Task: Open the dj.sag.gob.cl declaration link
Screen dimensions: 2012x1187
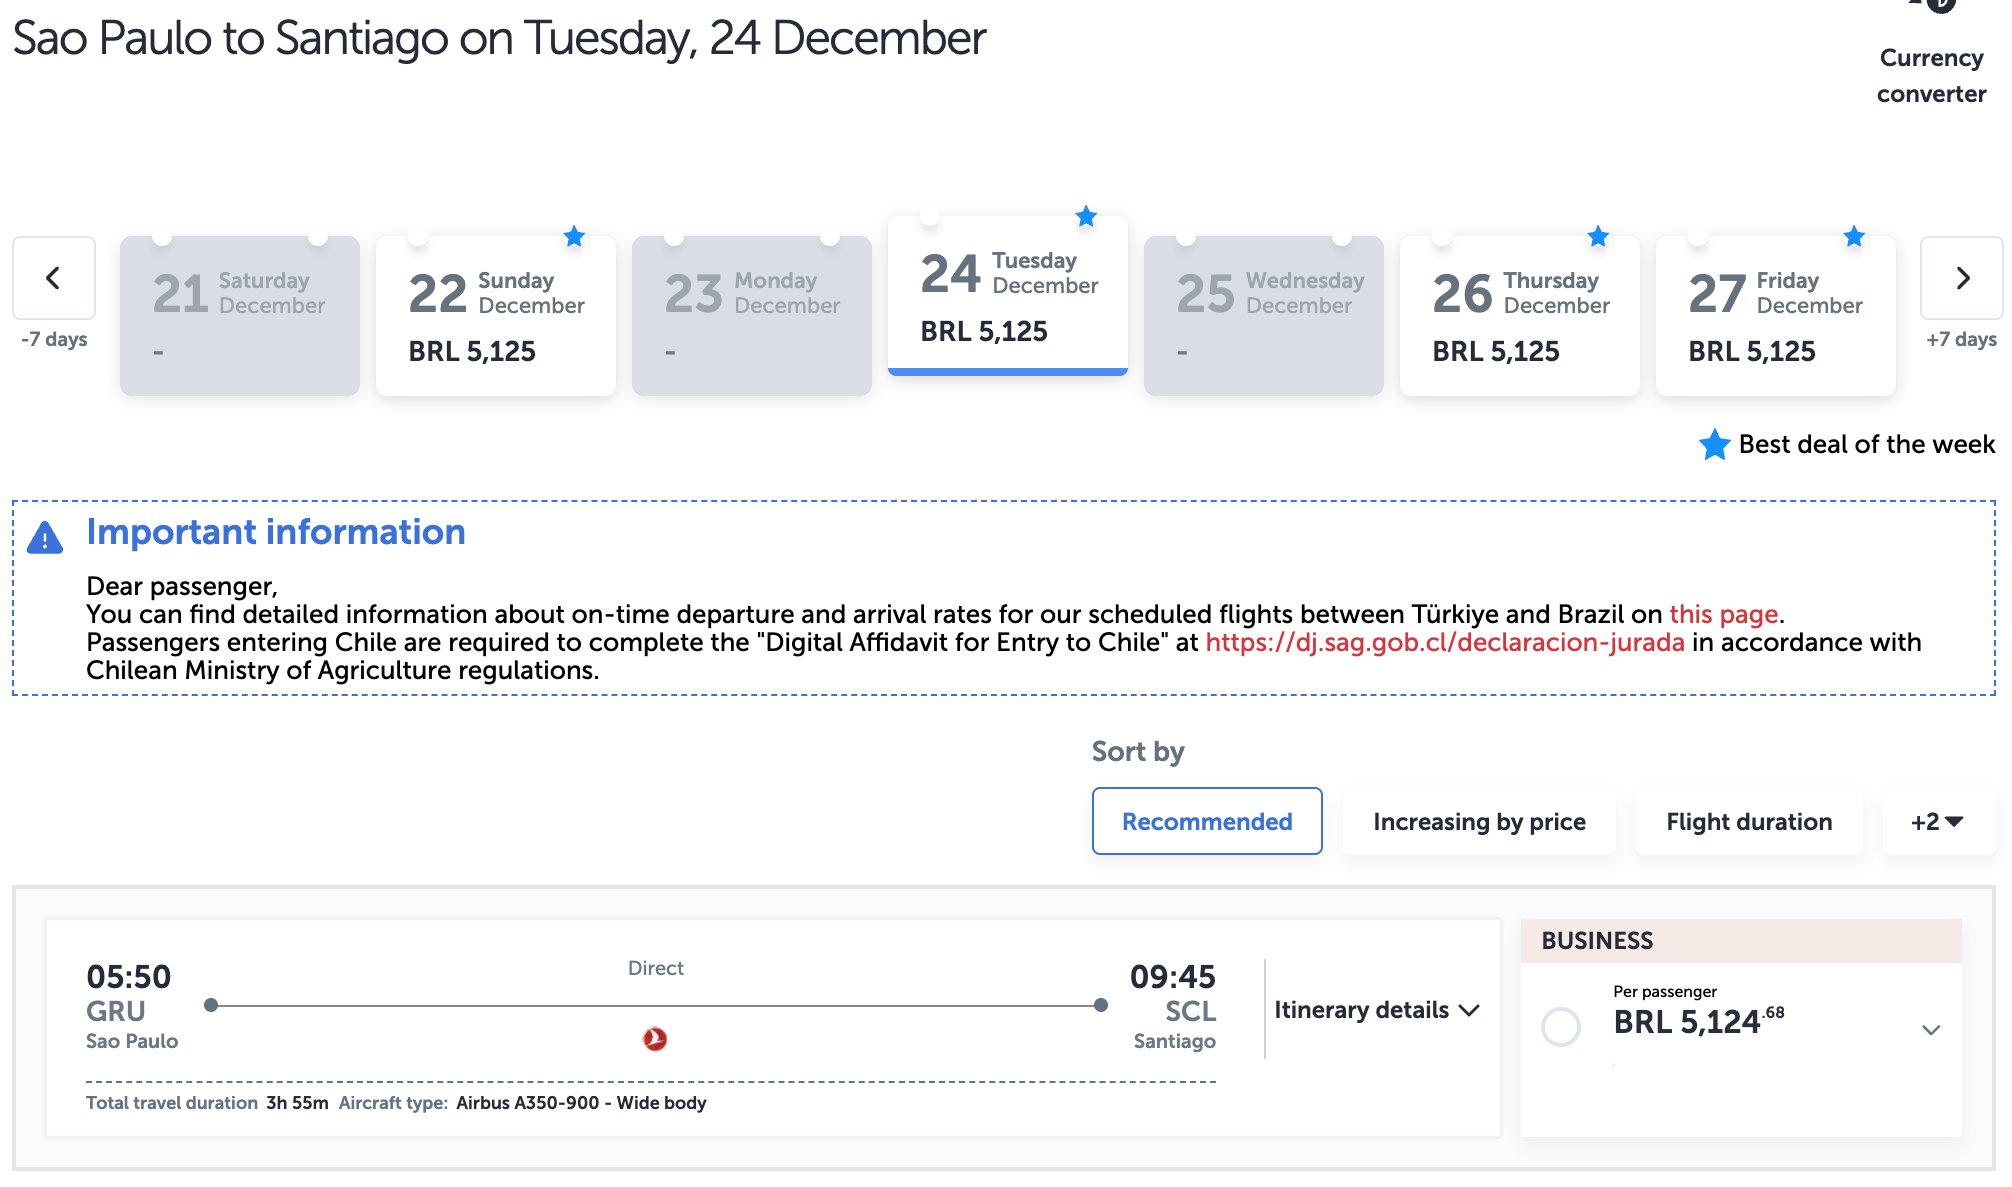Action: 1444,642
